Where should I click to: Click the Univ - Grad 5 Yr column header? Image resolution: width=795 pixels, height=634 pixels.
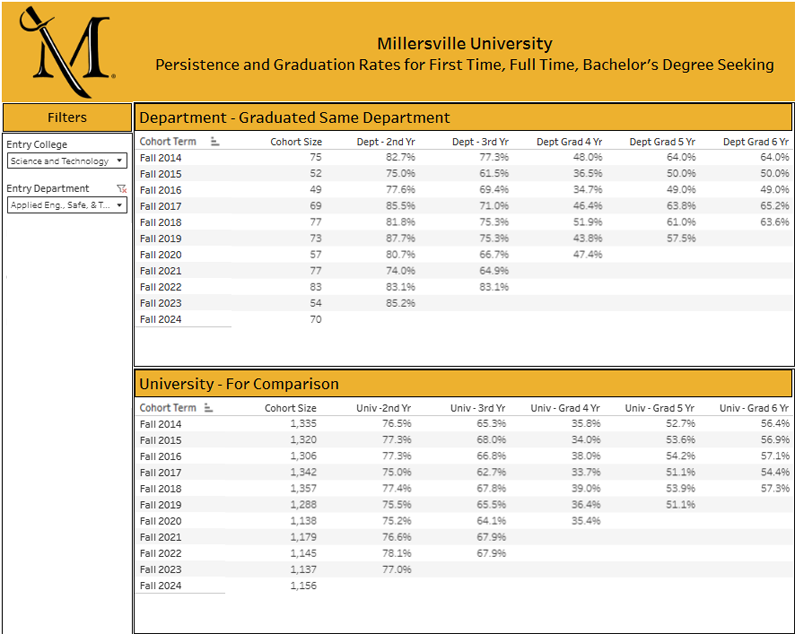coord(659,408)
